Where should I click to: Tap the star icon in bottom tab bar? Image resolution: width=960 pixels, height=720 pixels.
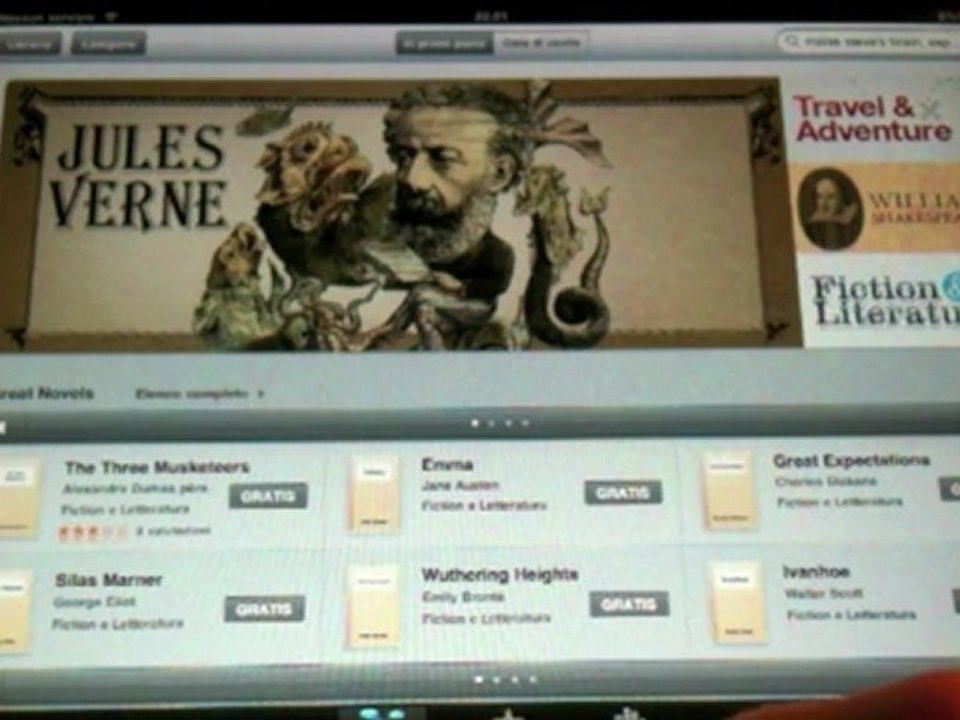(508, 714)
